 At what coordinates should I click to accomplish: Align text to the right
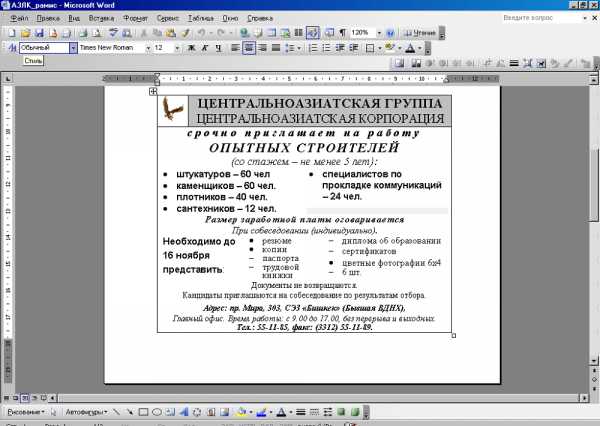[262, 48]
